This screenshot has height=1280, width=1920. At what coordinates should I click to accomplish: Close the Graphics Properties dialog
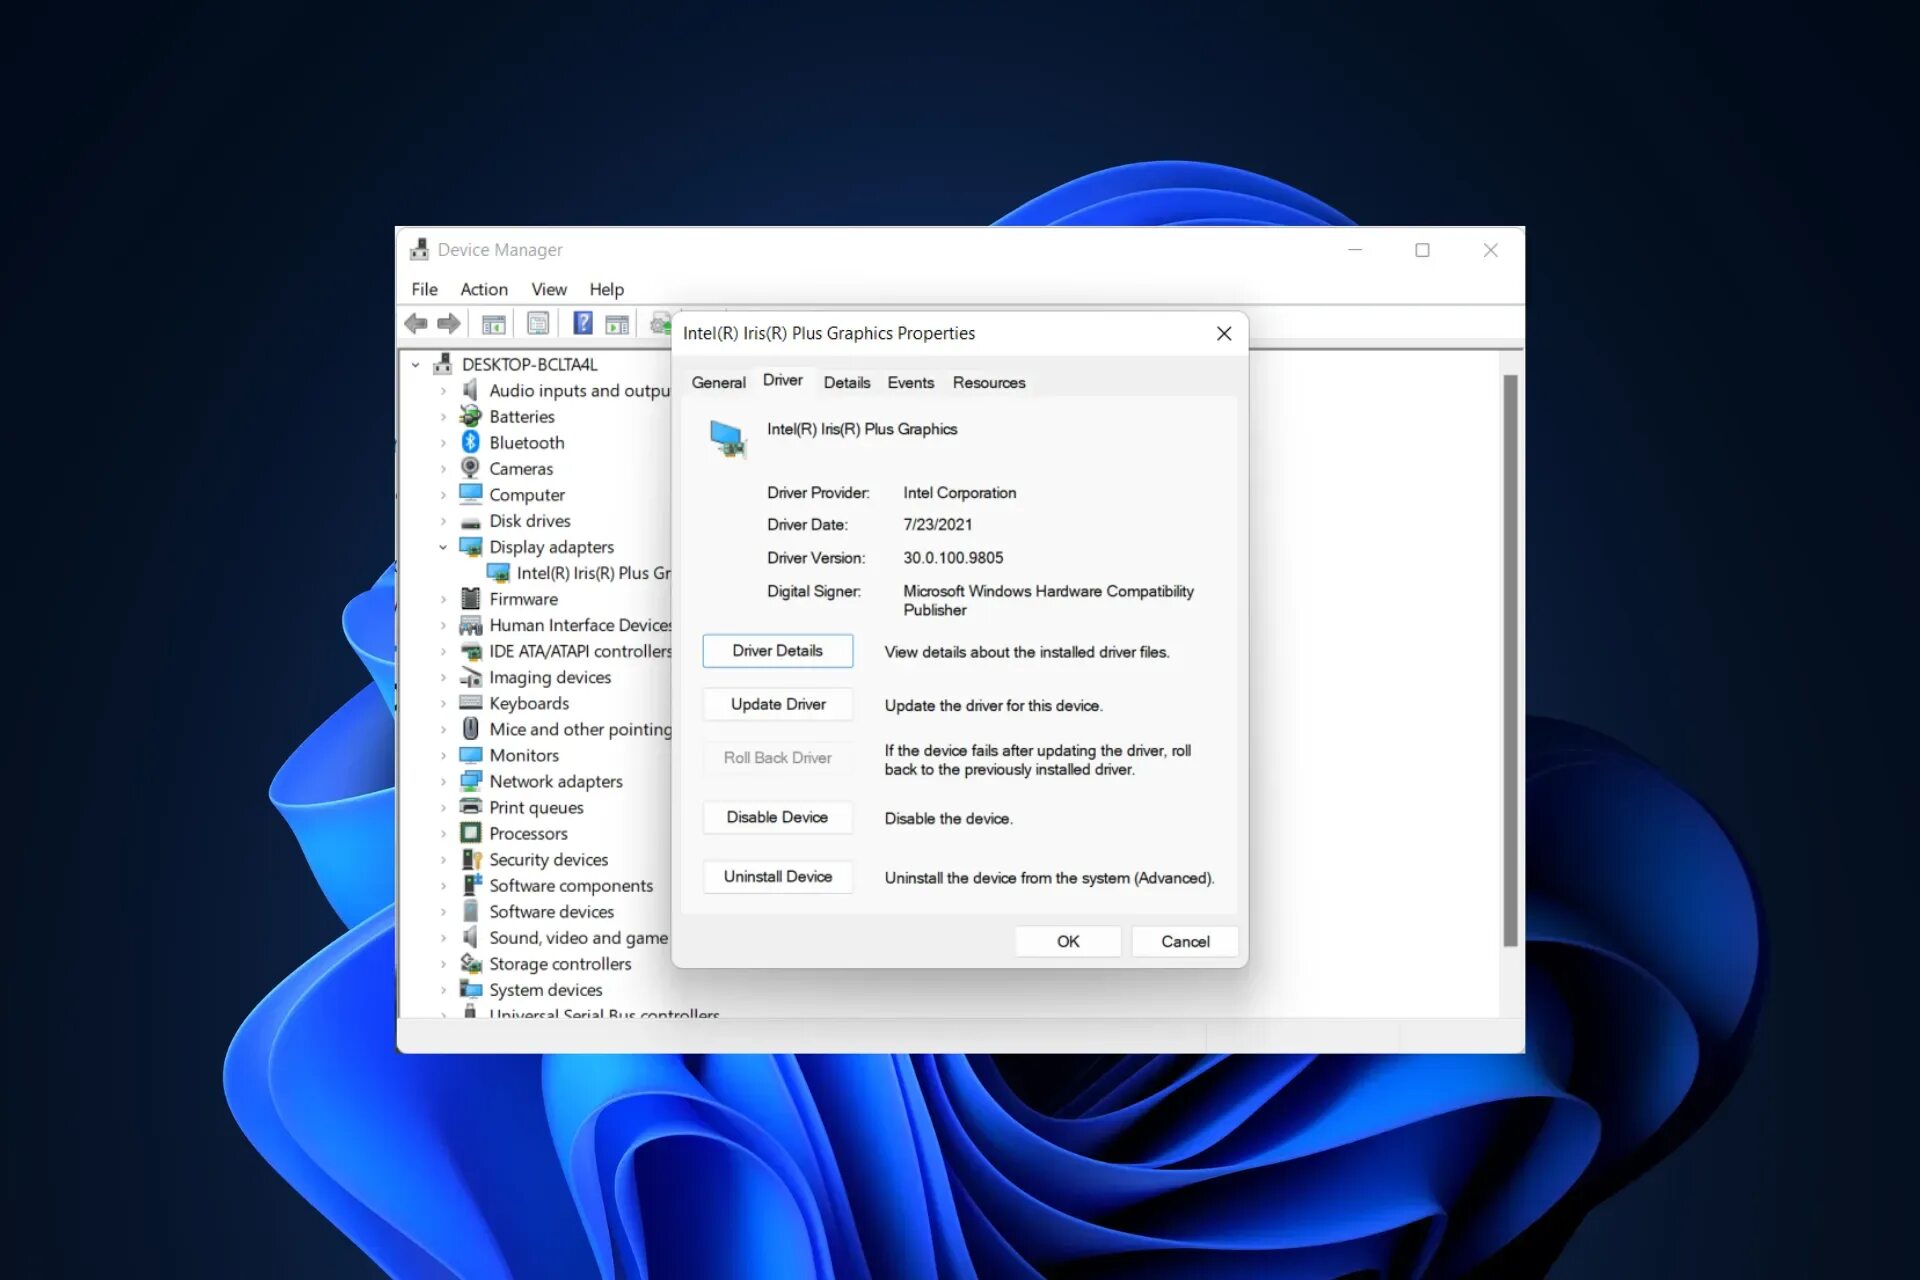pyautogui.click(x=1223, y=334)
